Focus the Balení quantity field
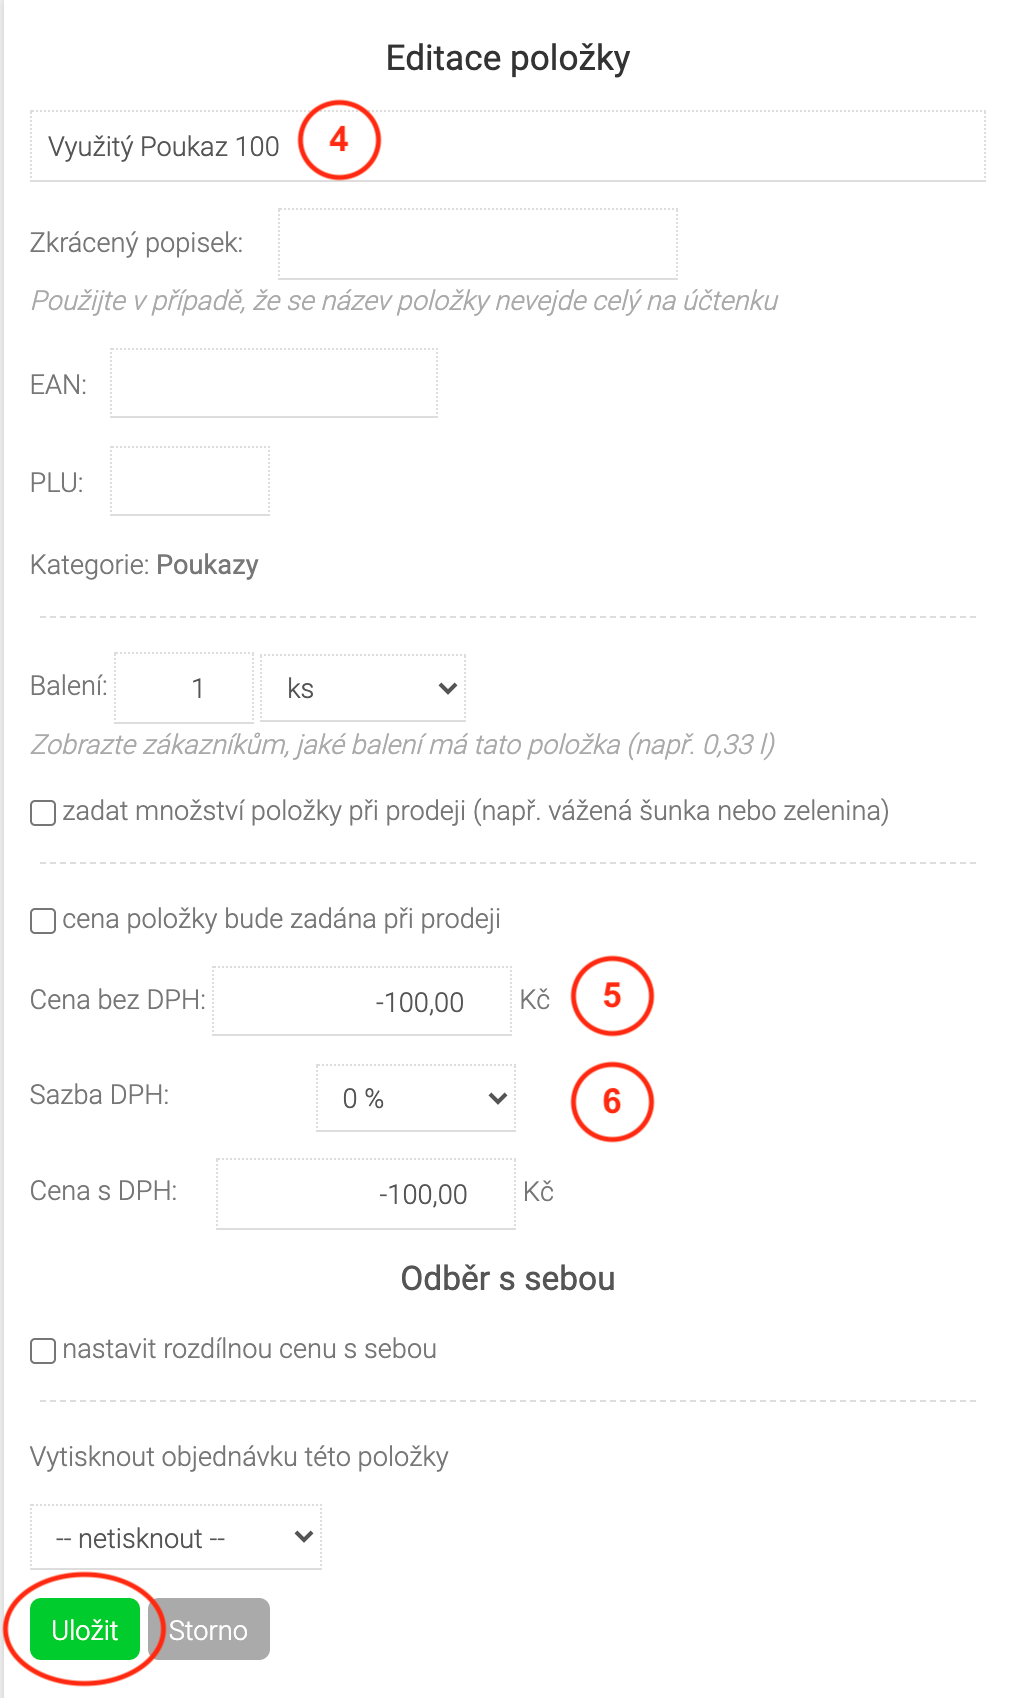Screen dimensions: 1012x1698 (x=184, y=688)
